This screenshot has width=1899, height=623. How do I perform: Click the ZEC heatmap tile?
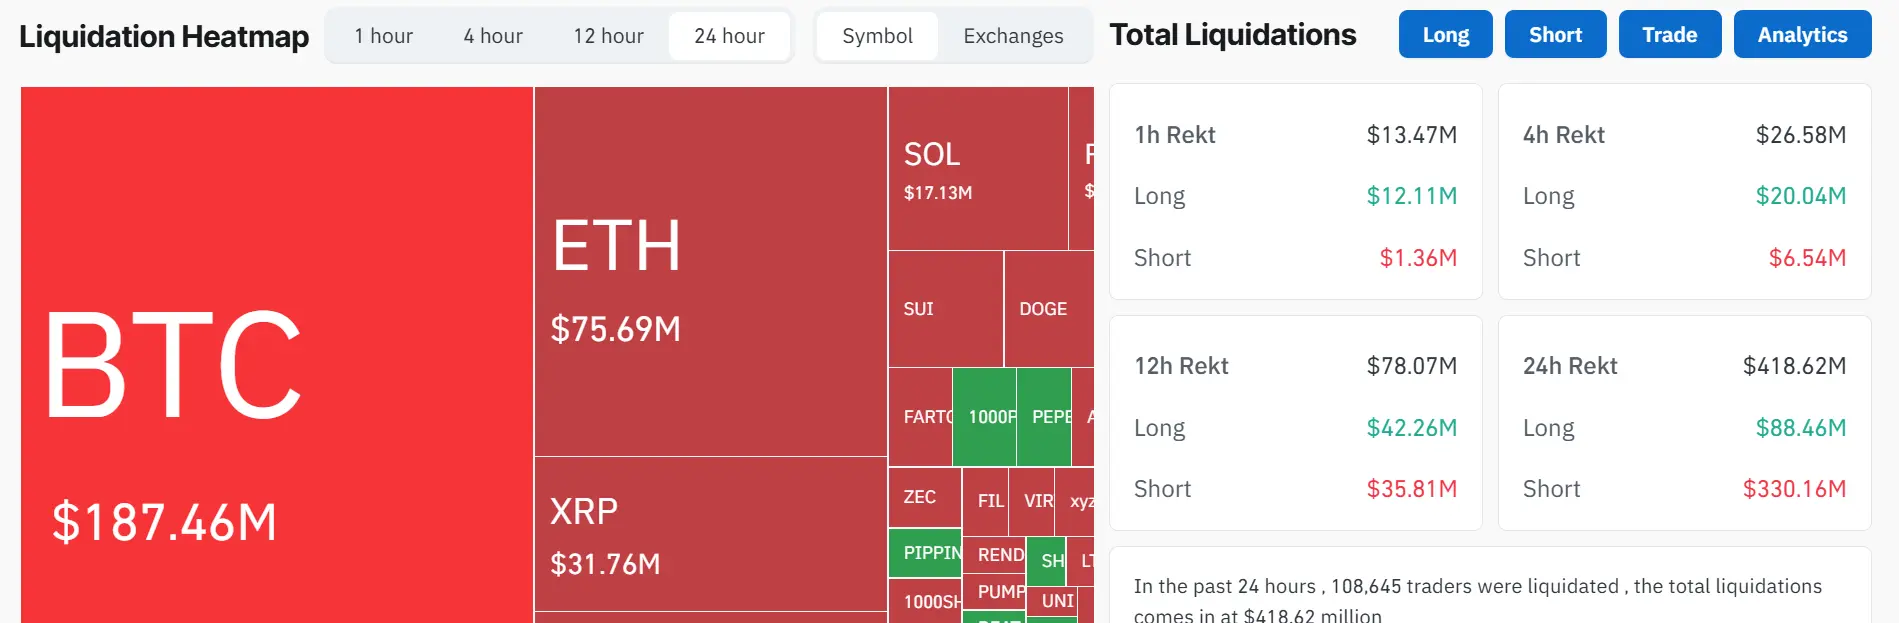(x=921, y=497)
